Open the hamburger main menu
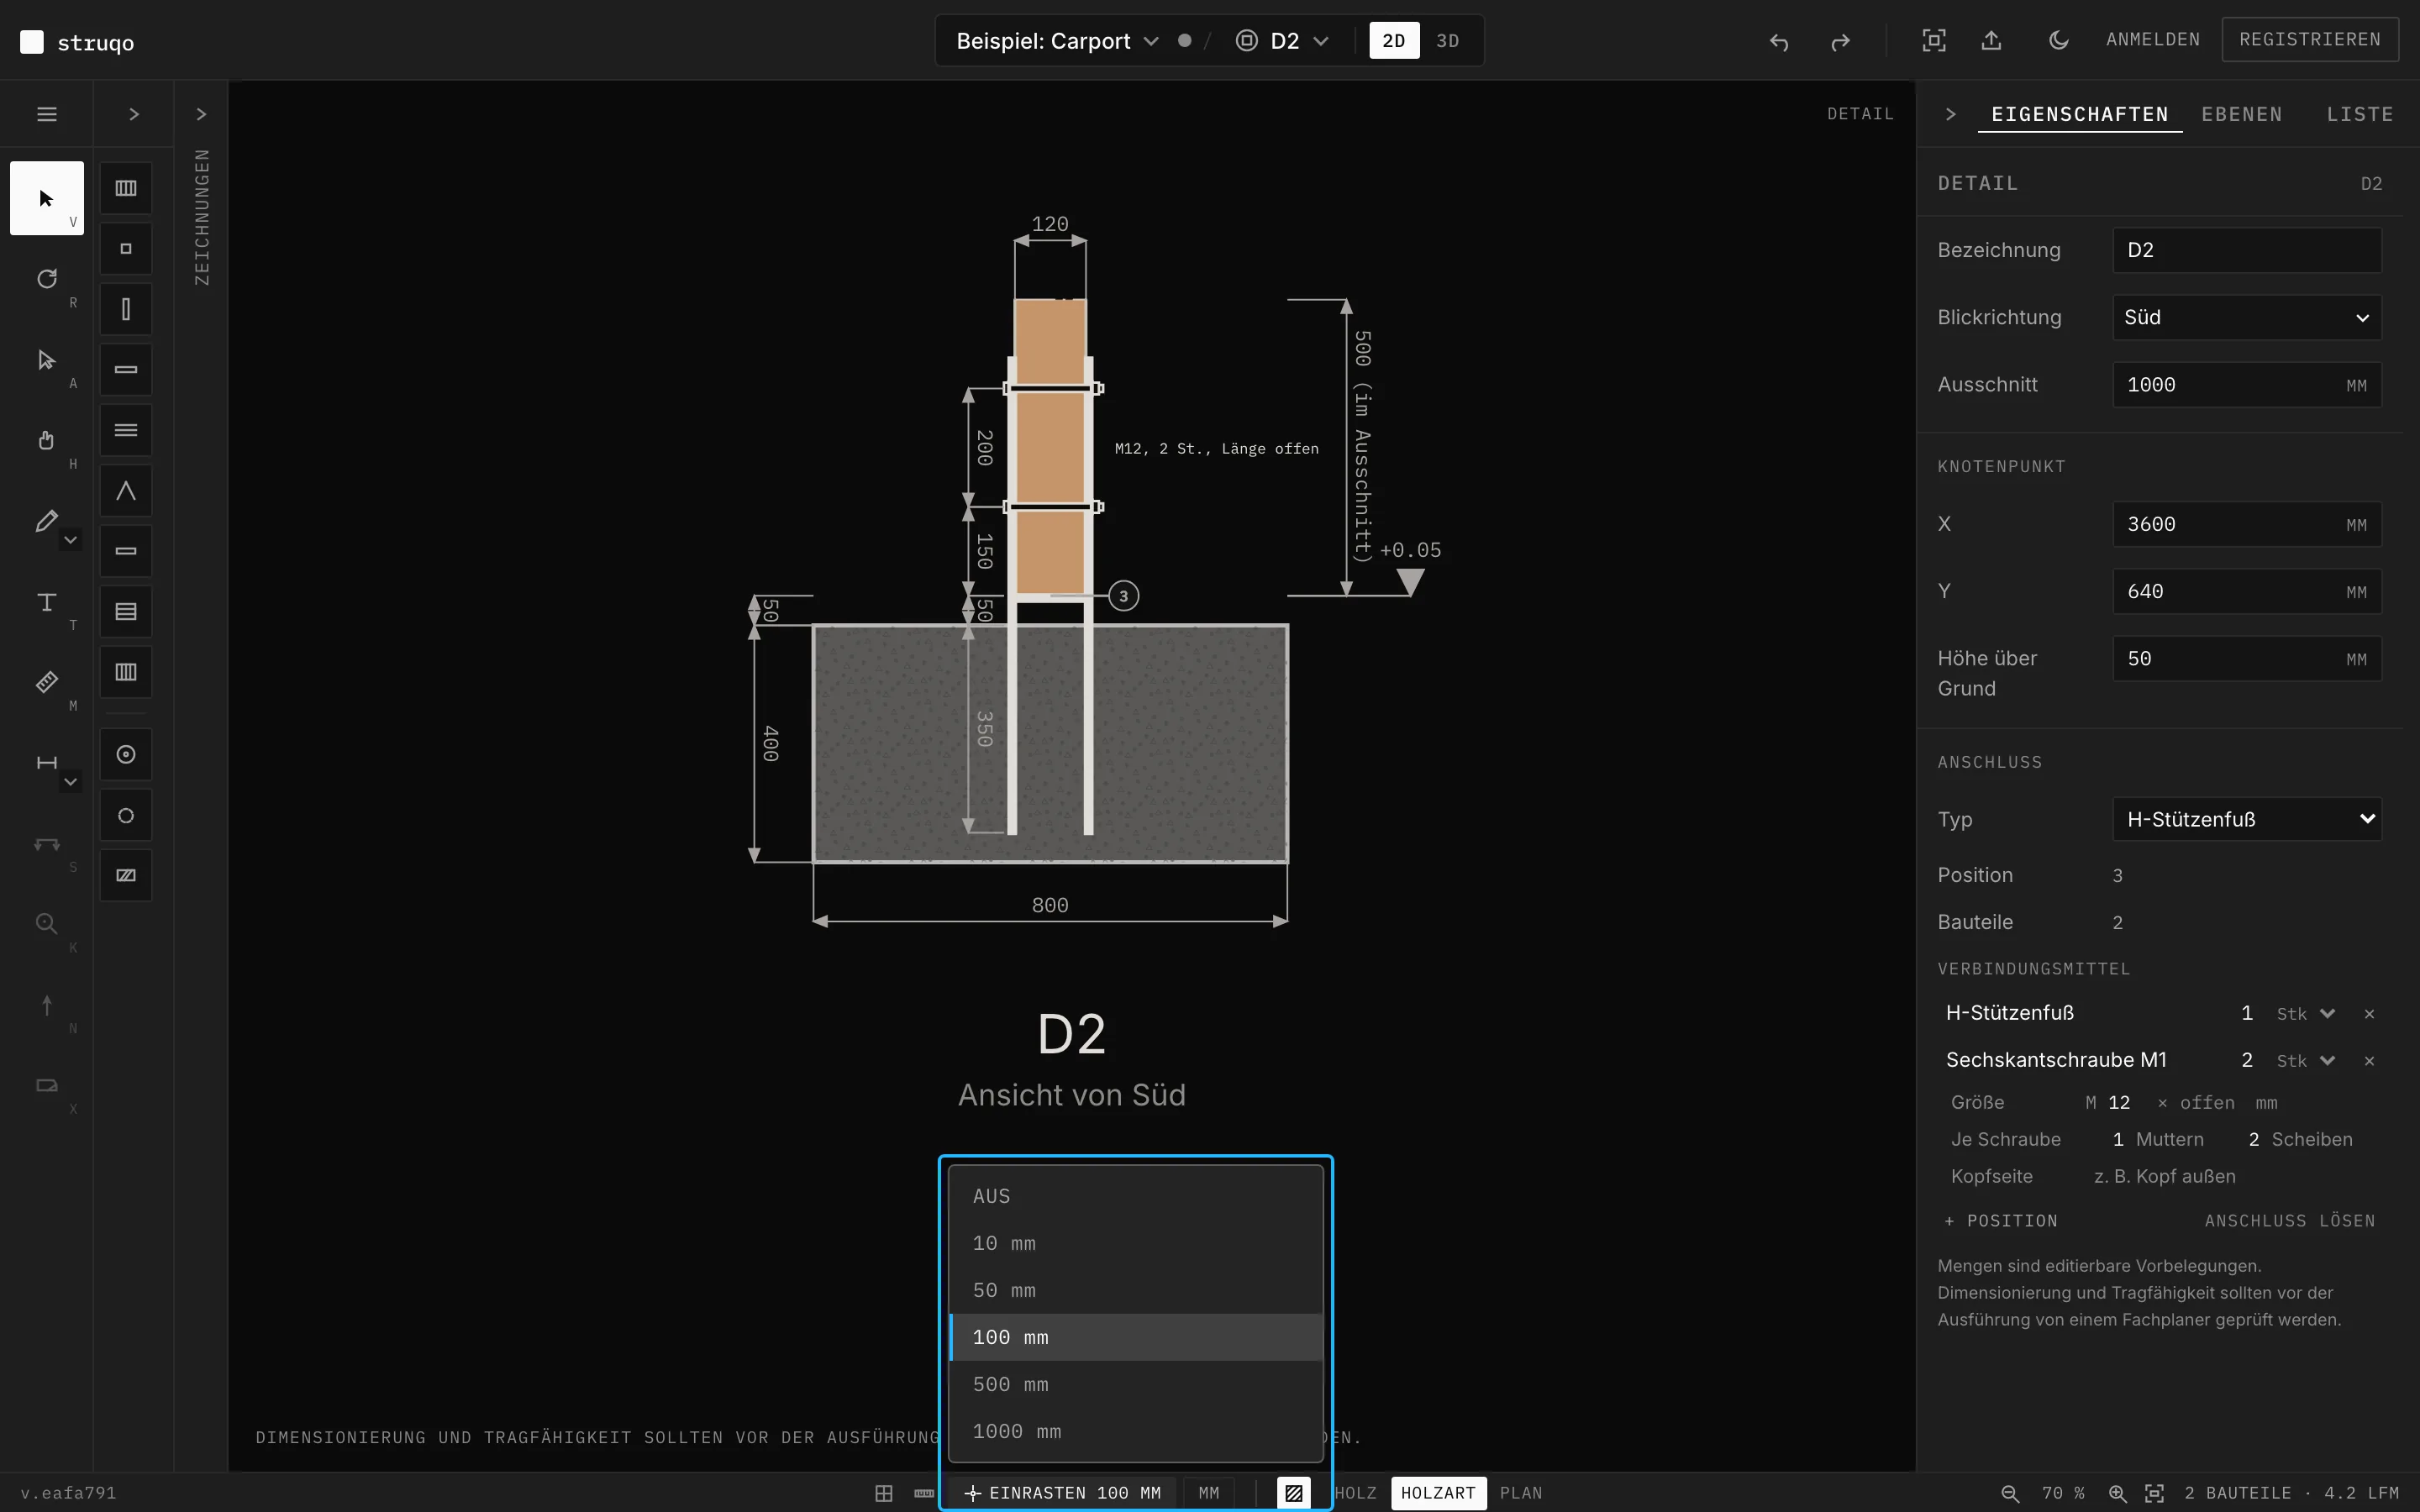The image size is (2420, 1512). [46, 114]
